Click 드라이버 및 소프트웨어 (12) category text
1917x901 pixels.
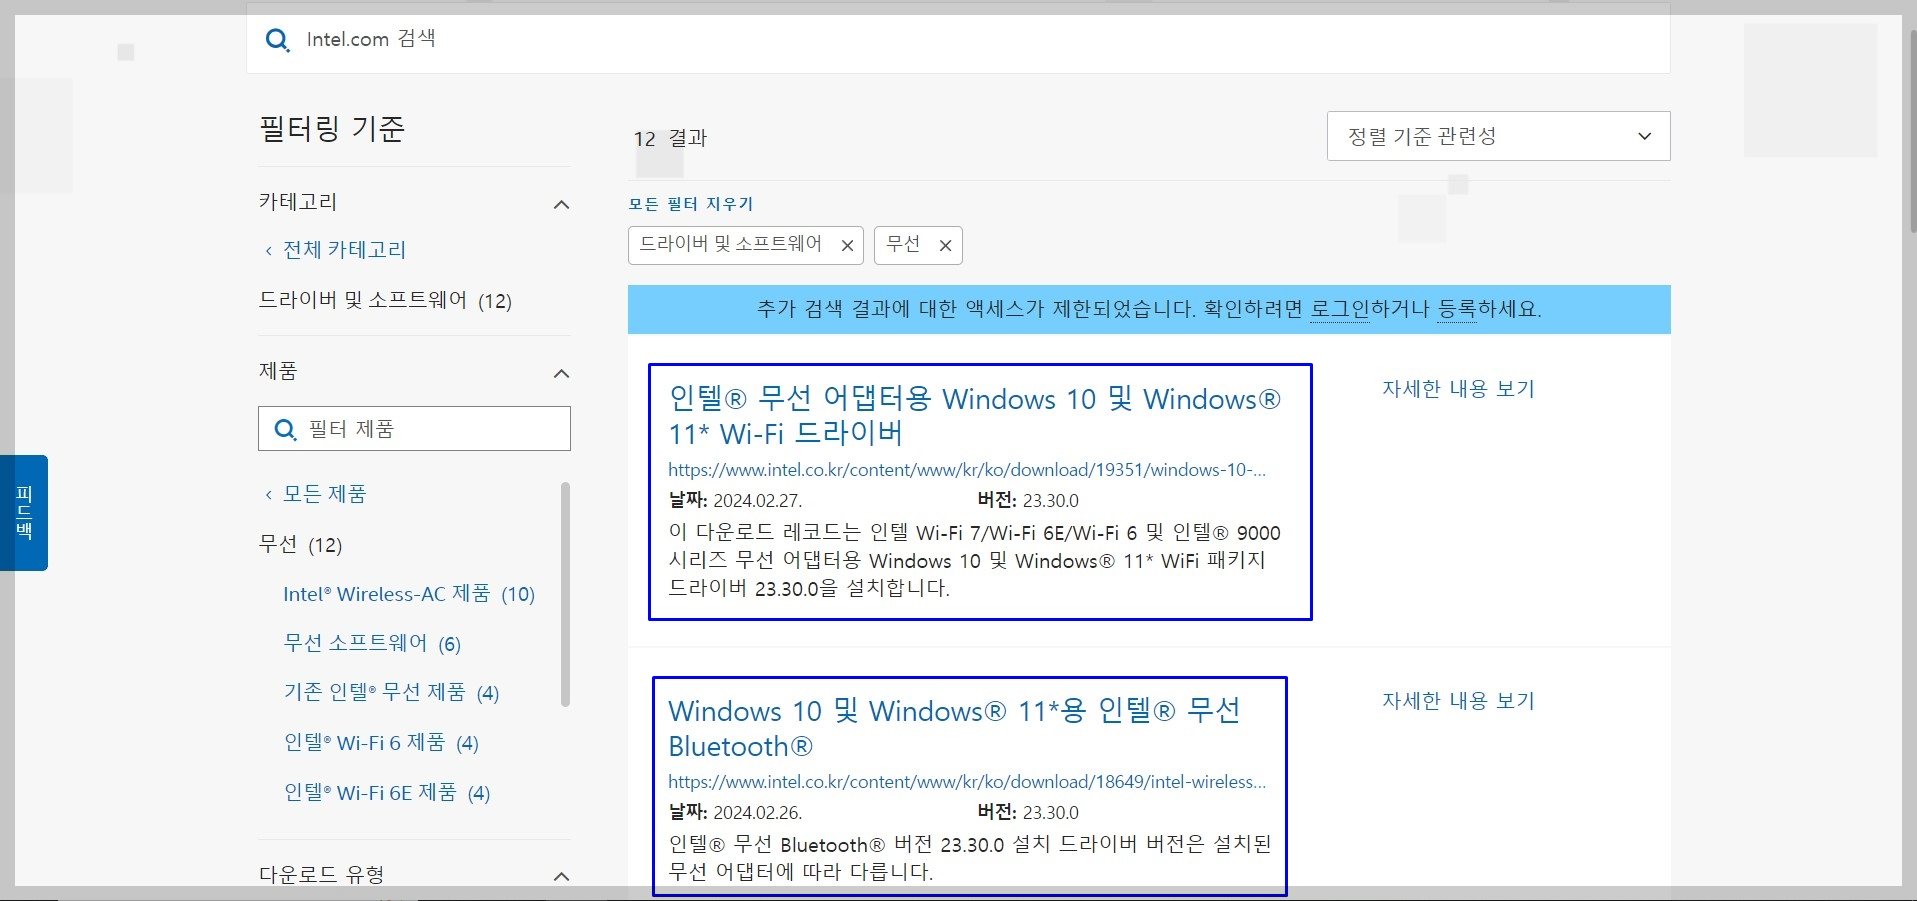385,300
